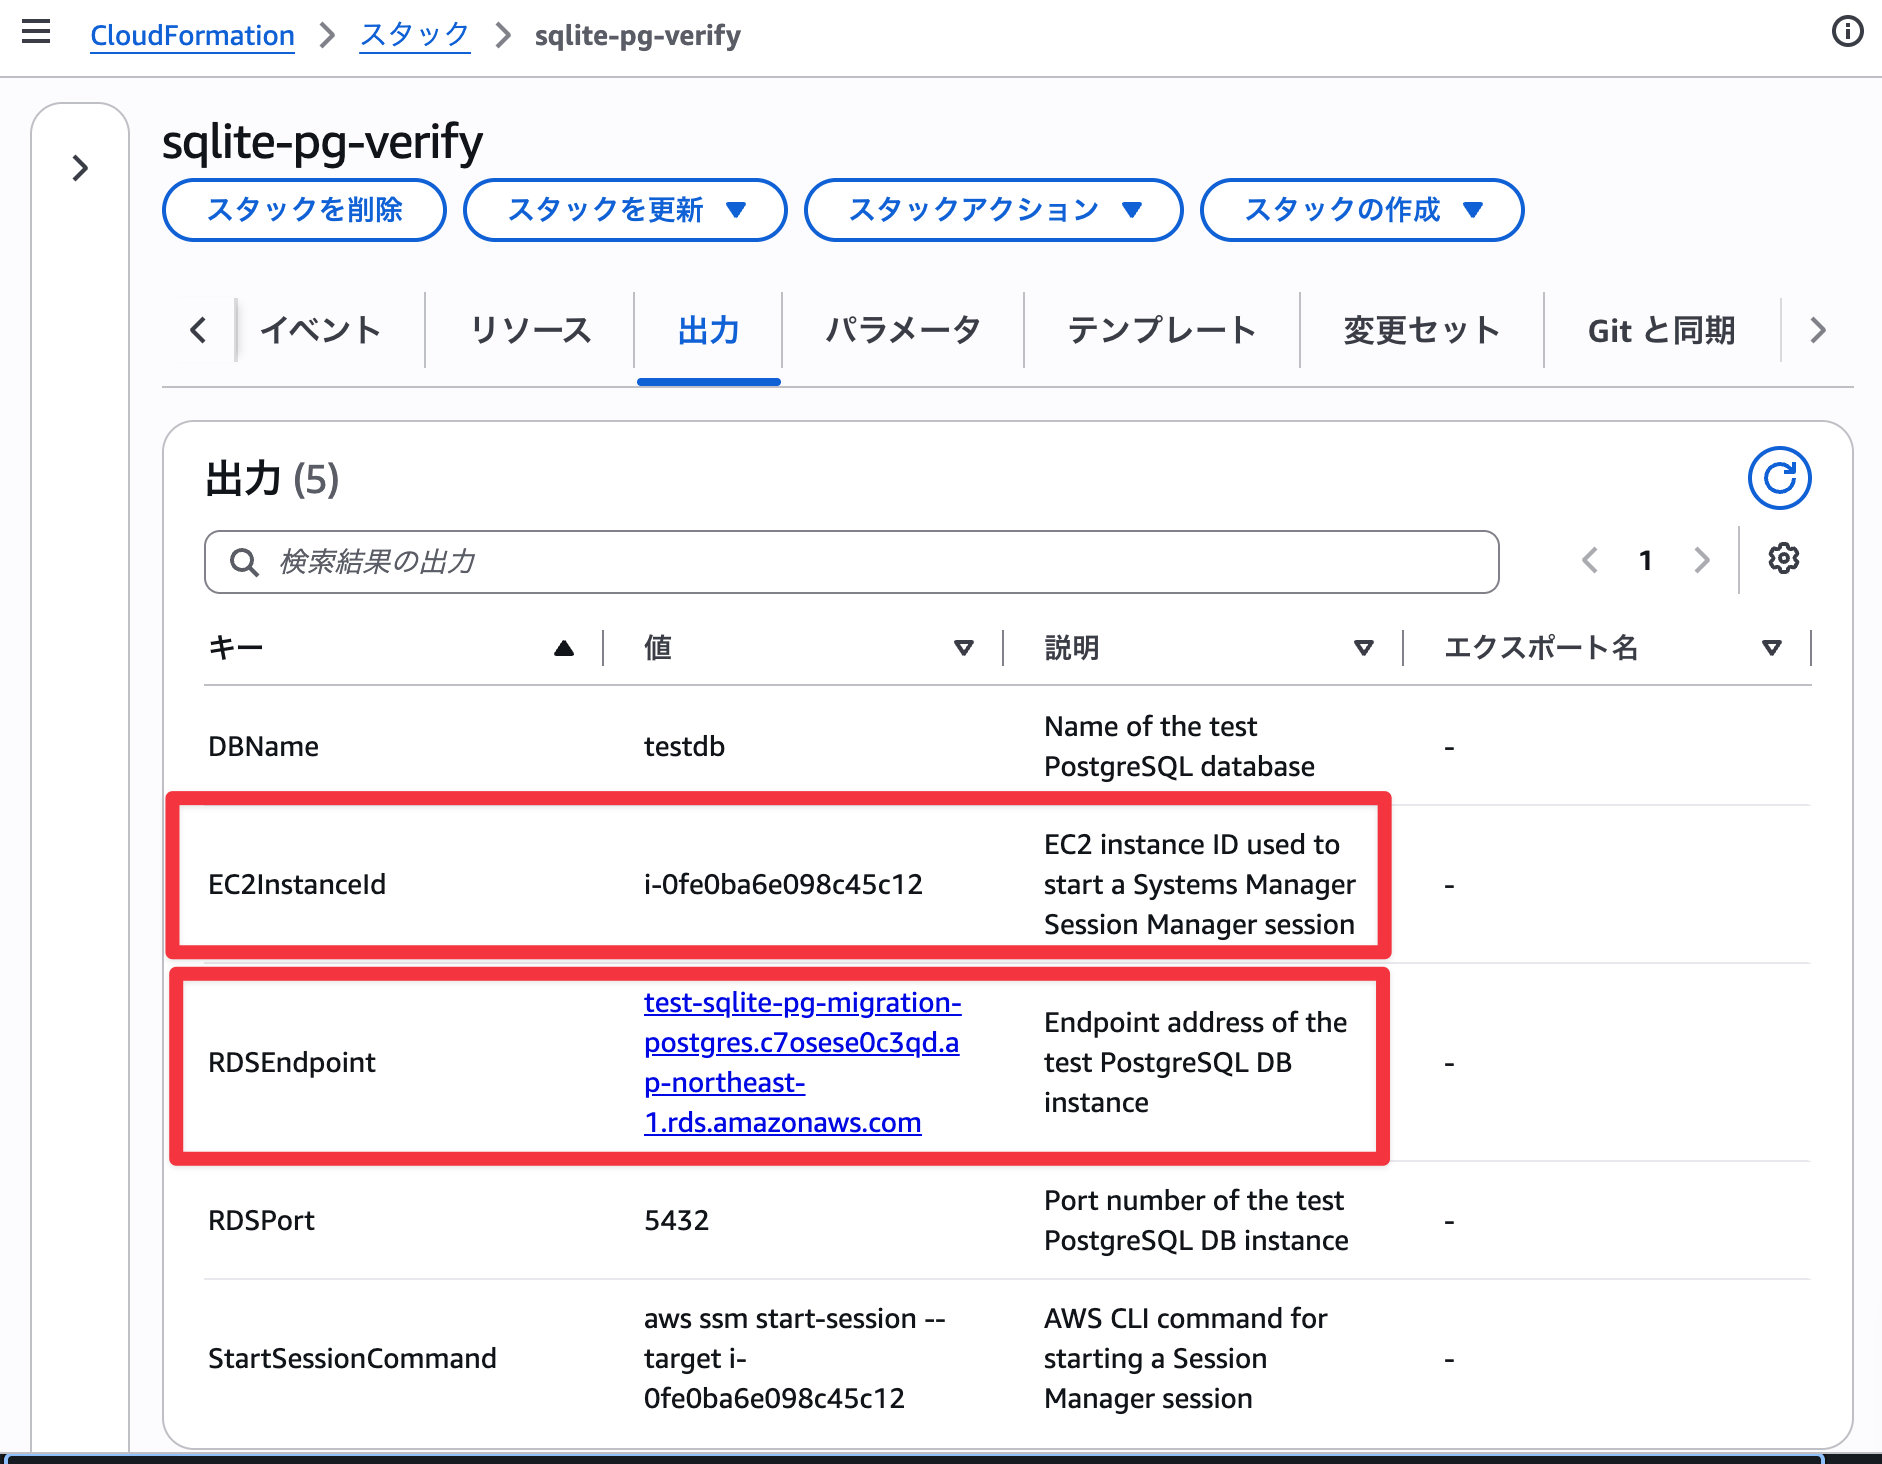Click description 'Name of the test PostgreSQL database'
The height and width of the screenshot is (1464, 1882).
pyautogui.click(x=1179, y=746)
